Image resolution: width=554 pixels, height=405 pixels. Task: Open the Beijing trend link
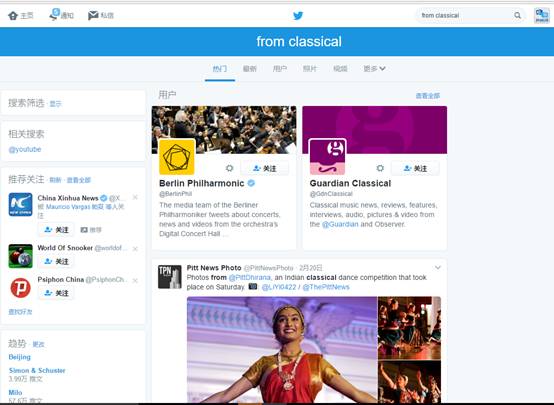19,357
